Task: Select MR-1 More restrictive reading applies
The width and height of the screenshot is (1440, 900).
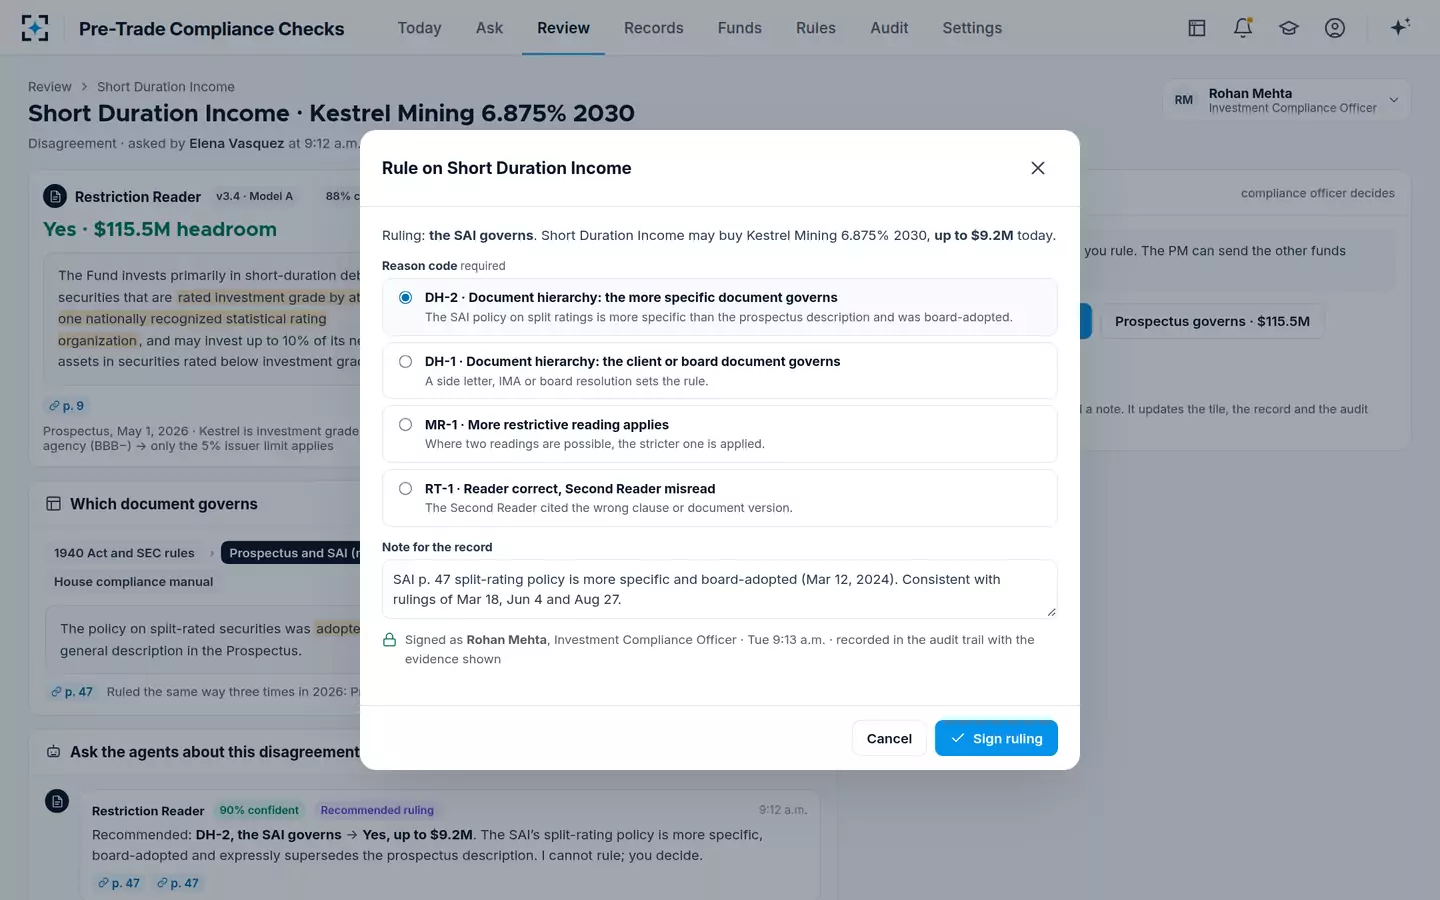Action: tap(719, 434)
